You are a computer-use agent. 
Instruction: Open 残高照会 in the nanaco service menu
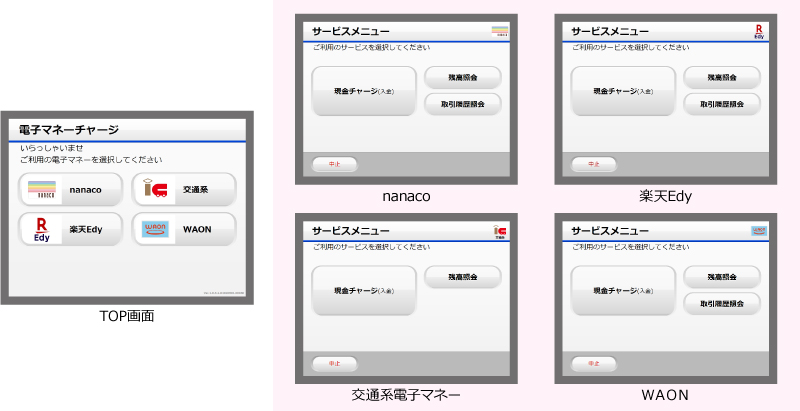tap(463, 78)
